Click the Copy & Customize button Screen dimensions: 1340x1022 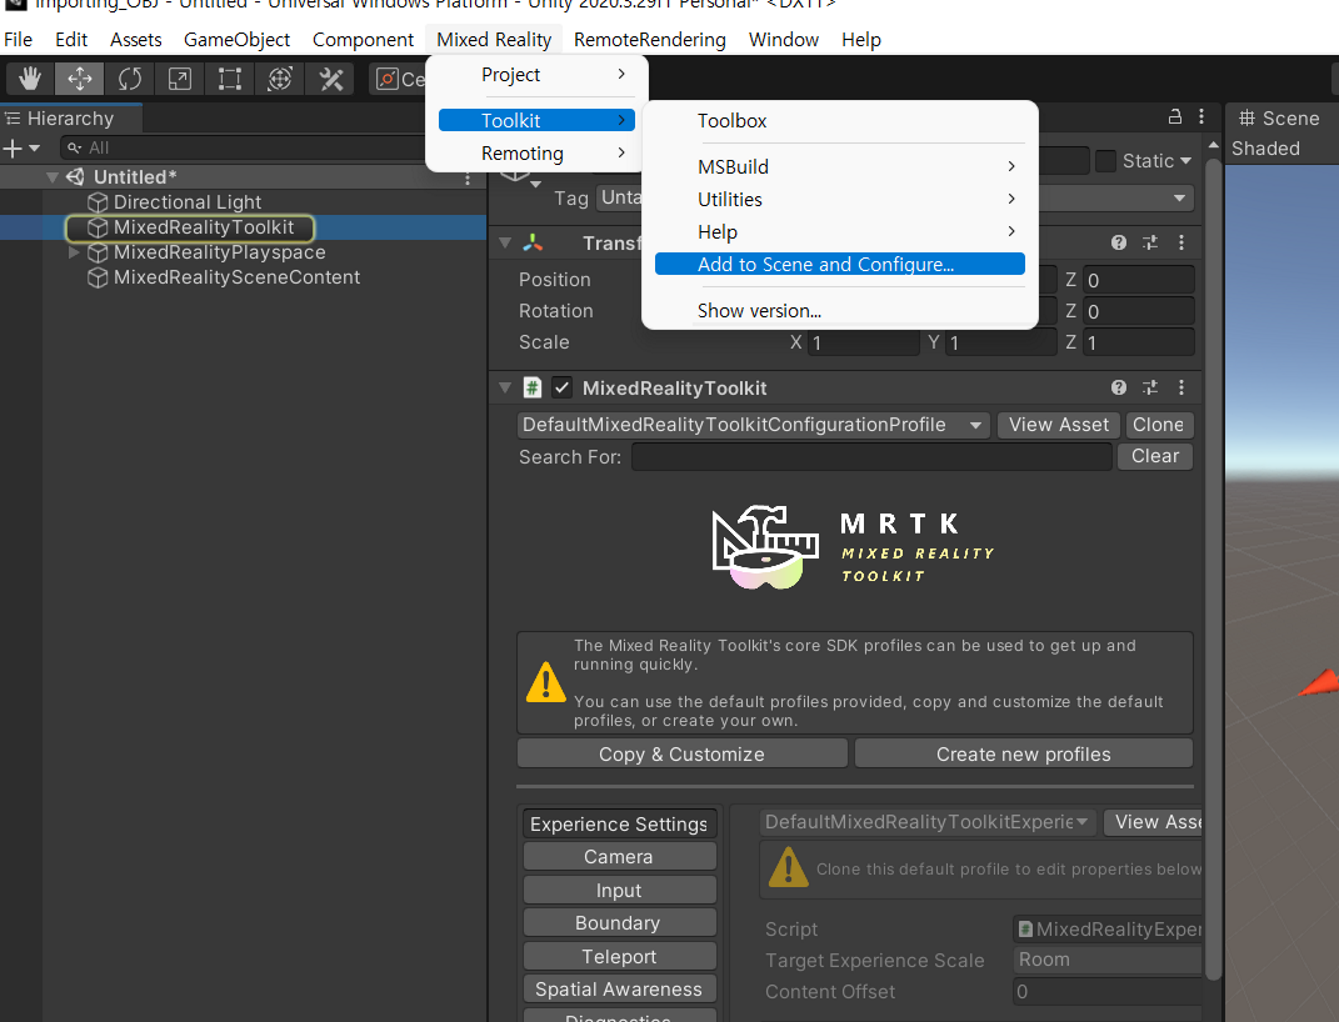point(681,753)
